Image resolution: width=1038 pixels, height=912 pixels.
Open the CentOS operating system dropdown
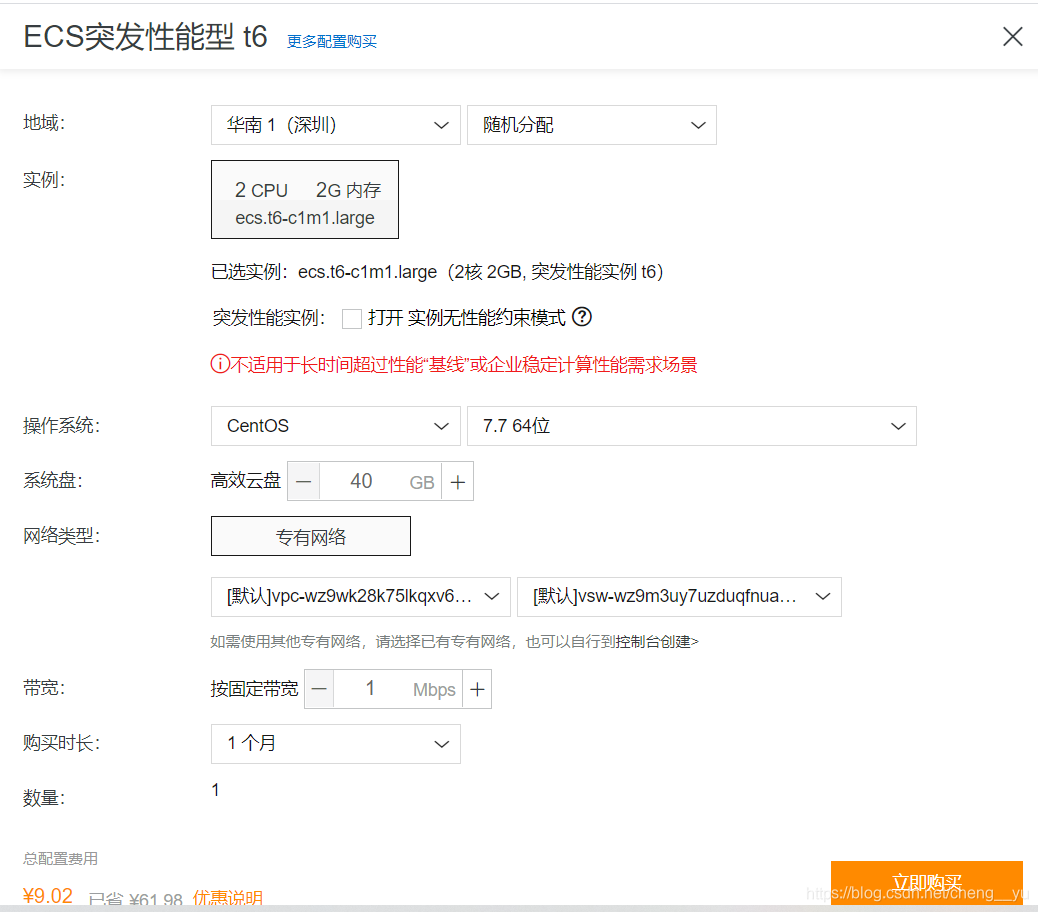point(336,426)
